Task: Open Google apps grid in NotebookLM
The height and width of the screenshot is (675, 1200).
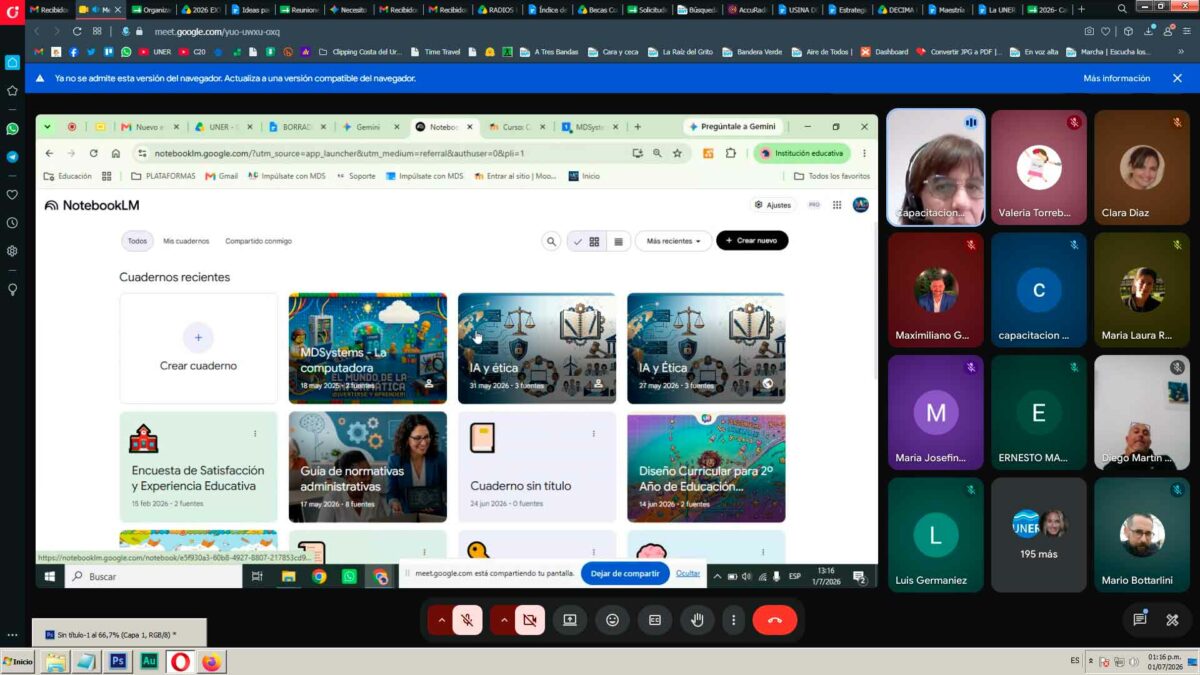Action: (837, 205)
